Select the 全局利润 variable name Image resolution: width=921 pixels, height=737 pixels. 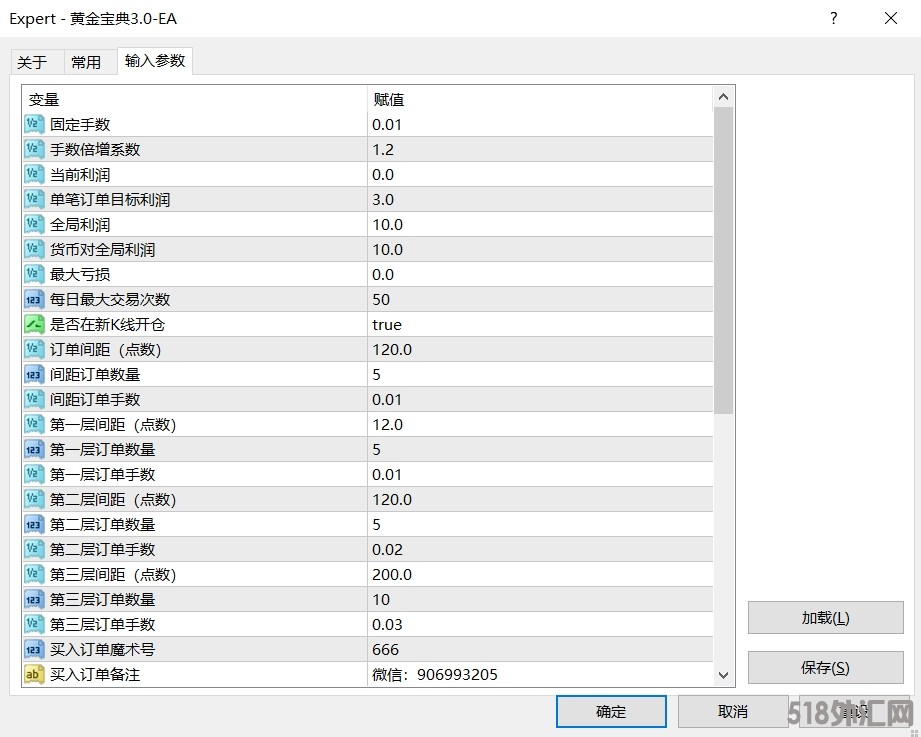tap(80, 225)
